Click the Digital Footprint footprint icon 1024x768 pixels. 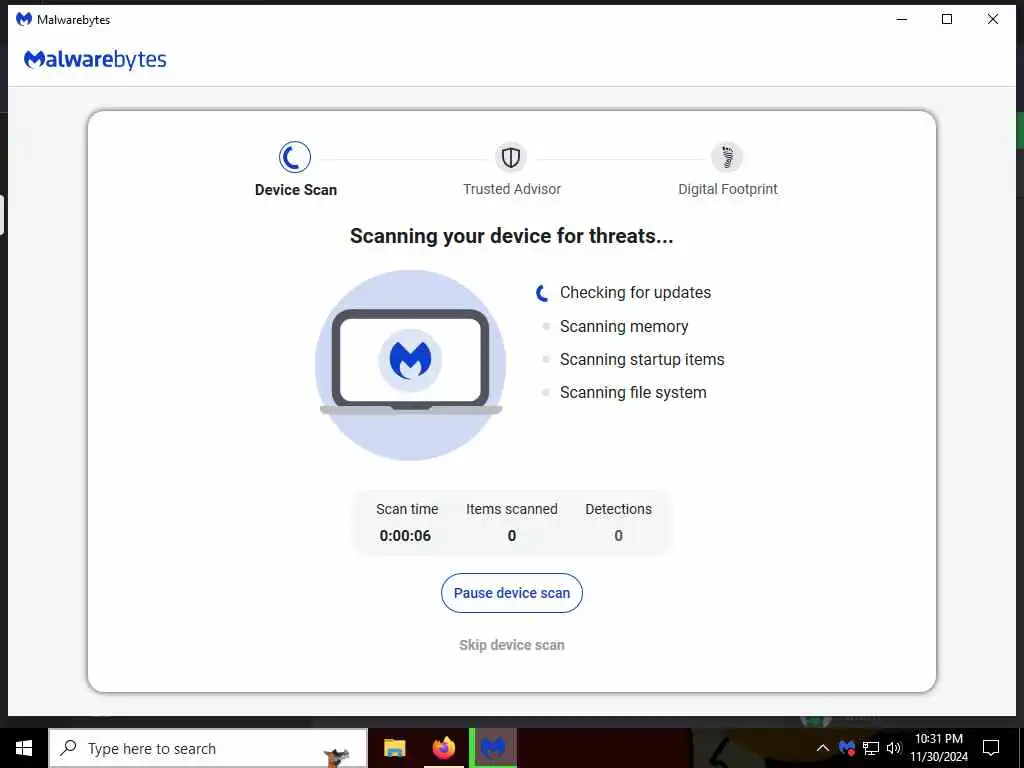point(727,157)
